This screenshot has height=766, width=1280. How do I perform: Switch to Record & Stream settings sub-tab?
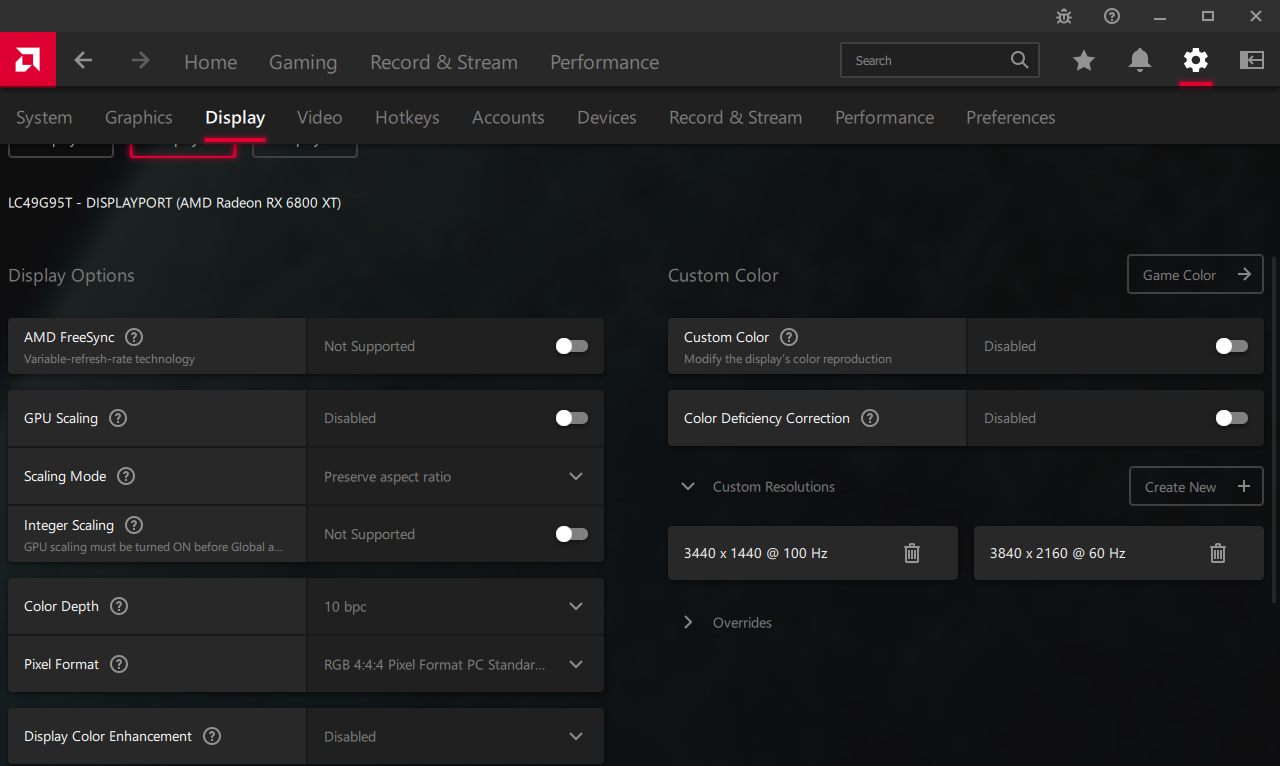point(736,117)
